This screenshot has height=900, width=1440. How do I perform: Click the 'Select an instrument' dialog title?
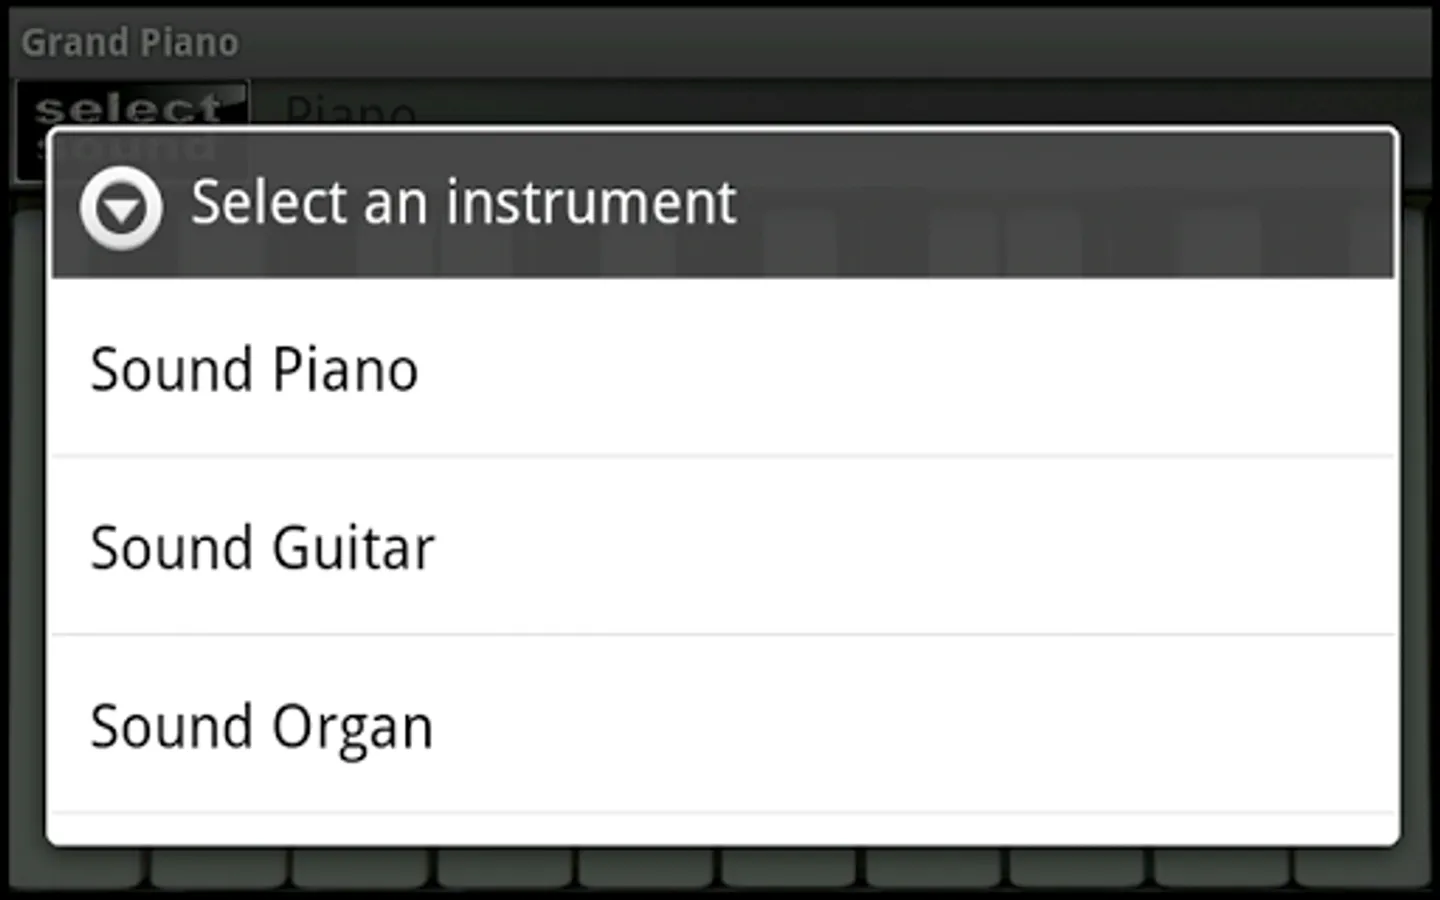[463, 203]
